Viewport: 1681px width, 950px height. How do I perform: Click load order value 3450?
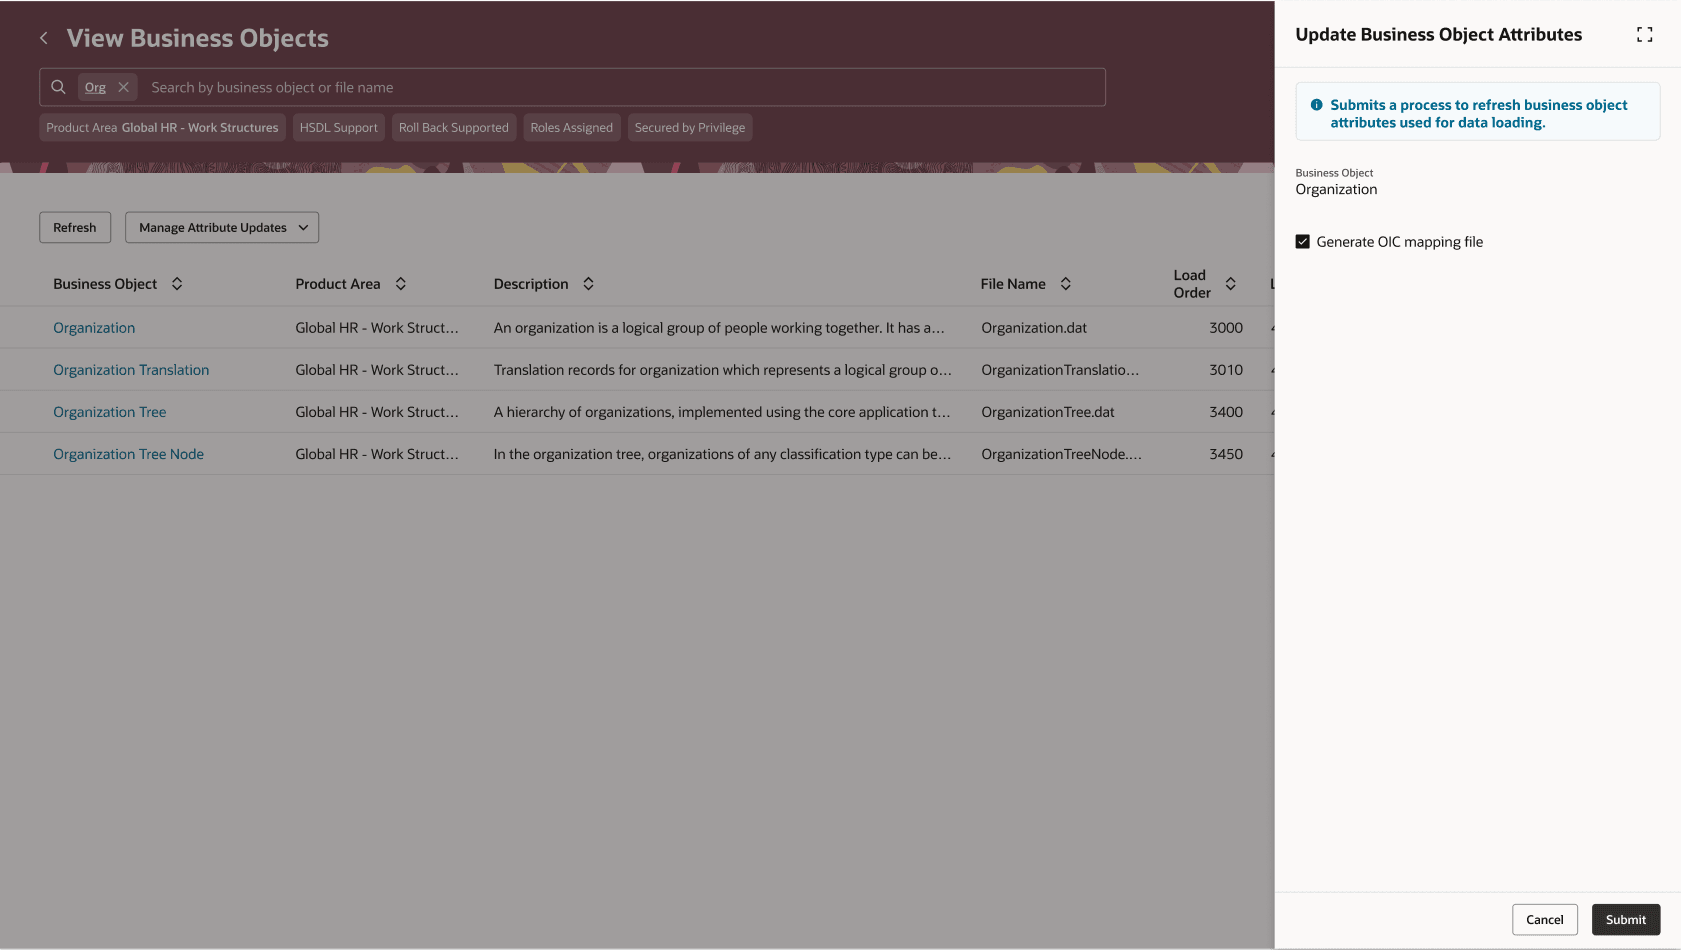1226,454
